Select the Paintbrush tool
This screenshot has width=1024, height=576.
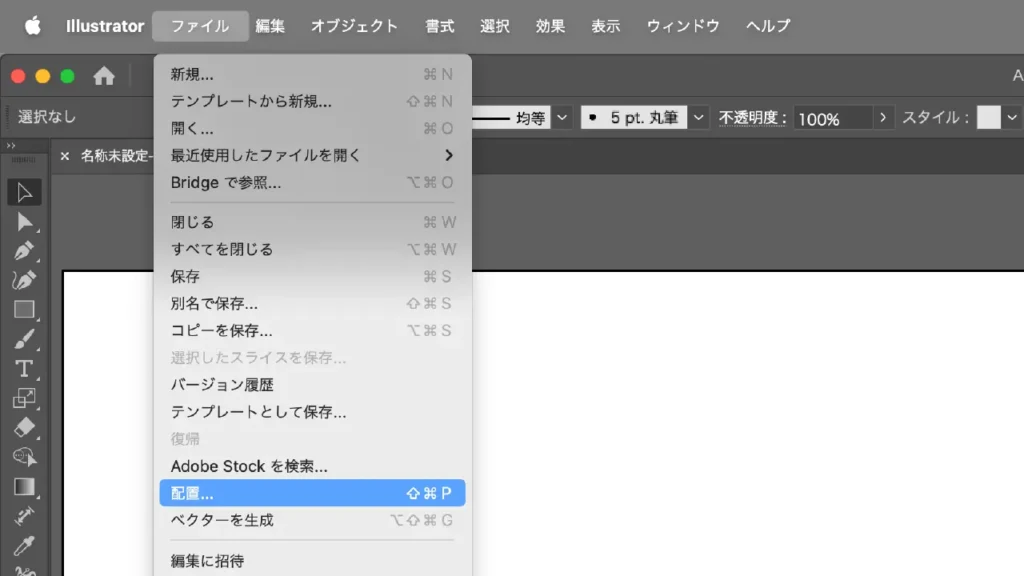point(25,340)
